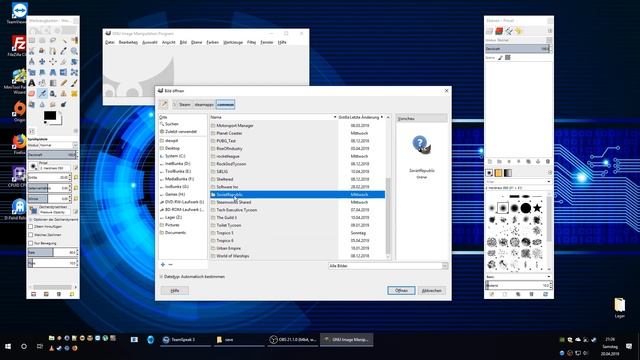Select the Paths tool in toolbox

53,51
